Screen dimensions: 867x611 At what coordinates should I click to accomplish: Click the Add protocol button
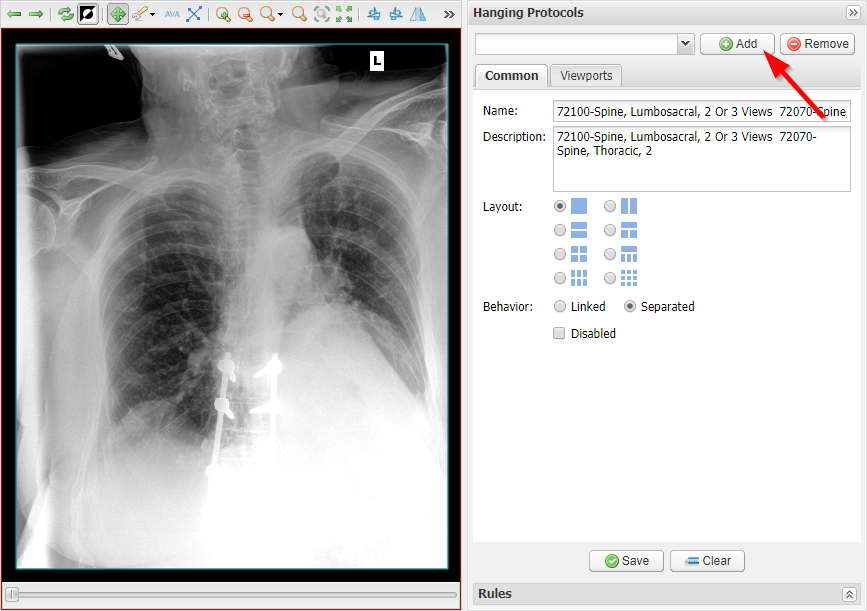pos(737,44)
